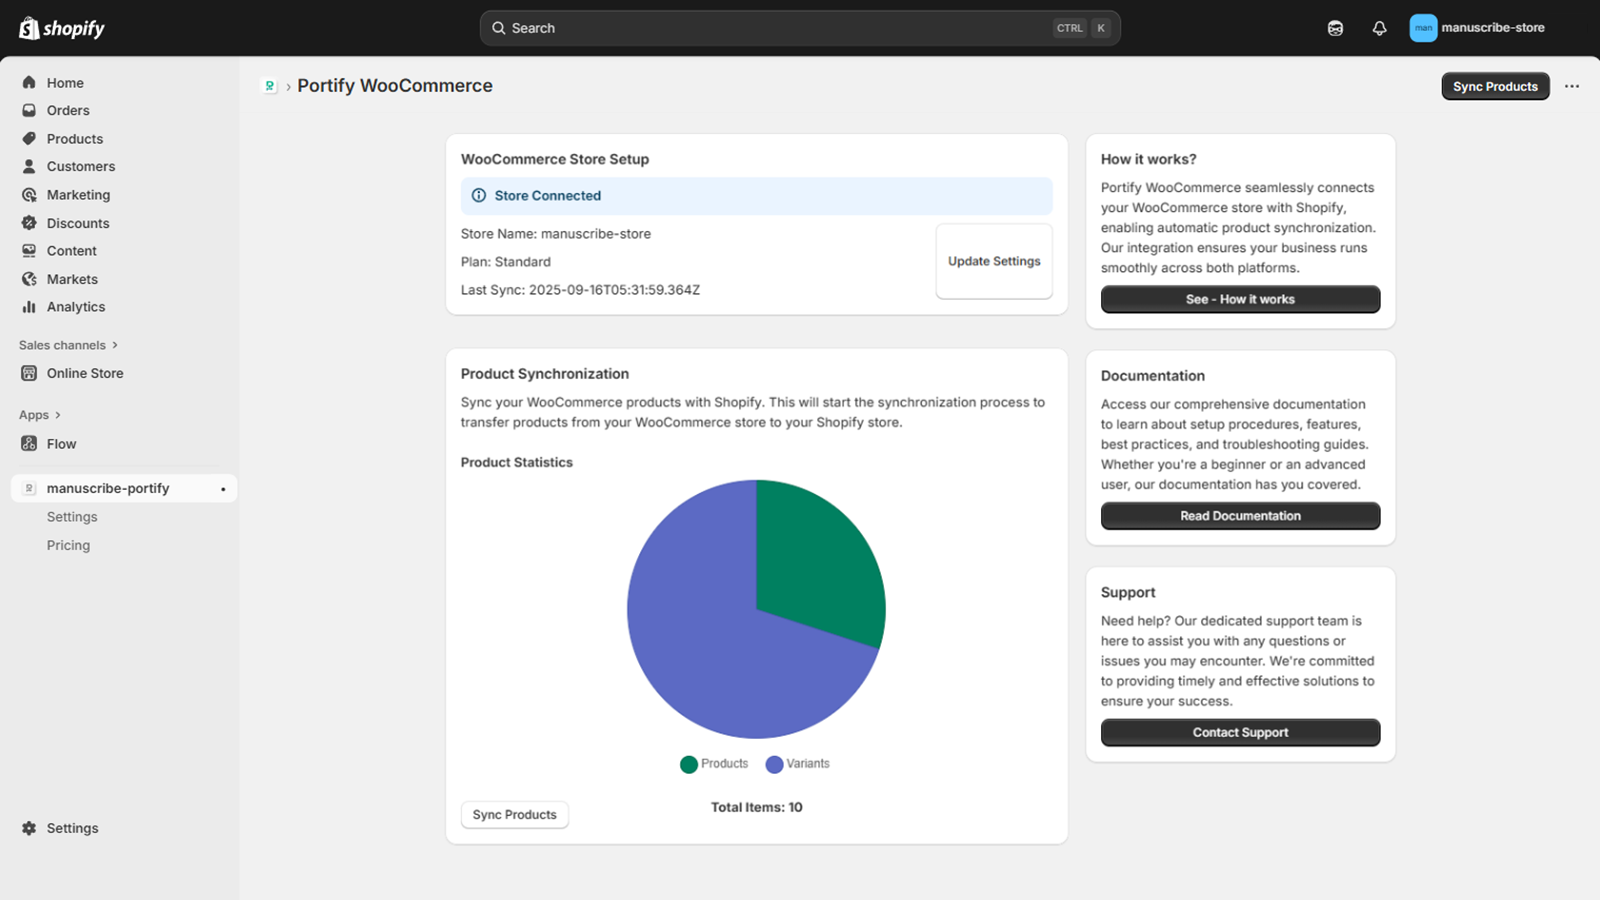Open Read Documentation

(1240, 515)
